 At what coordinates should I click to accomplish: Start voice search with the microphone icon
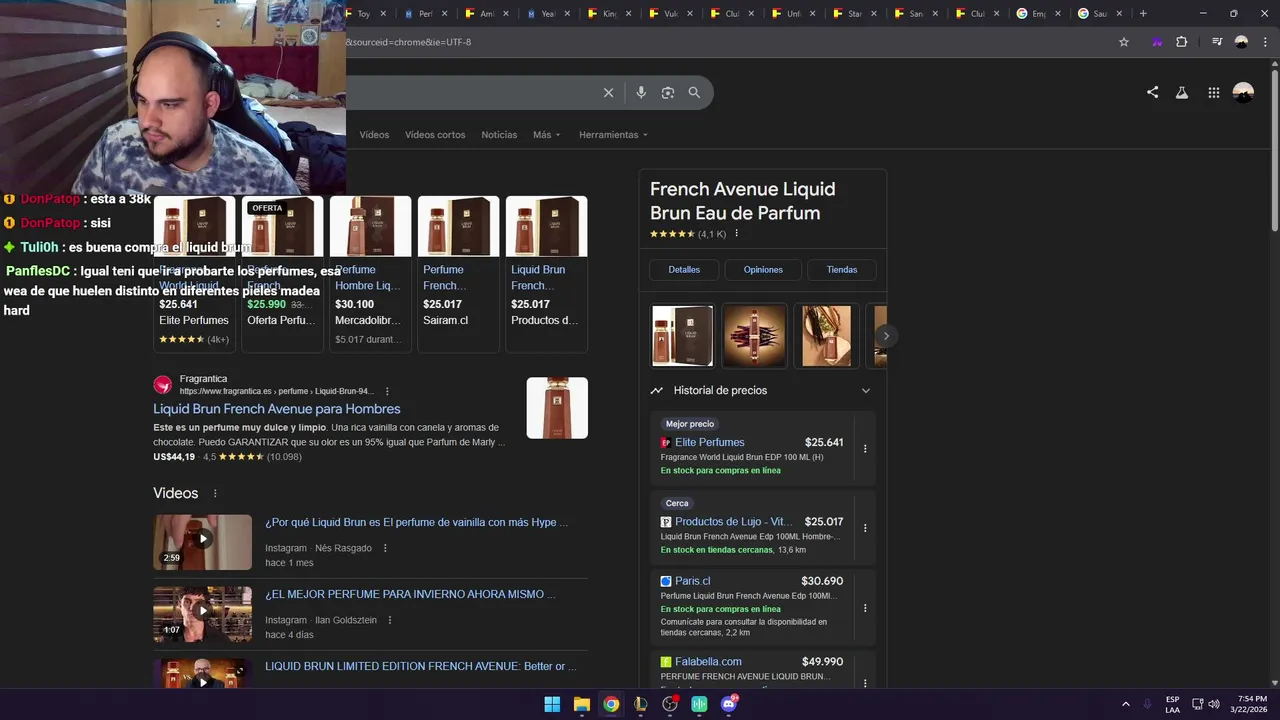point(641,93)
